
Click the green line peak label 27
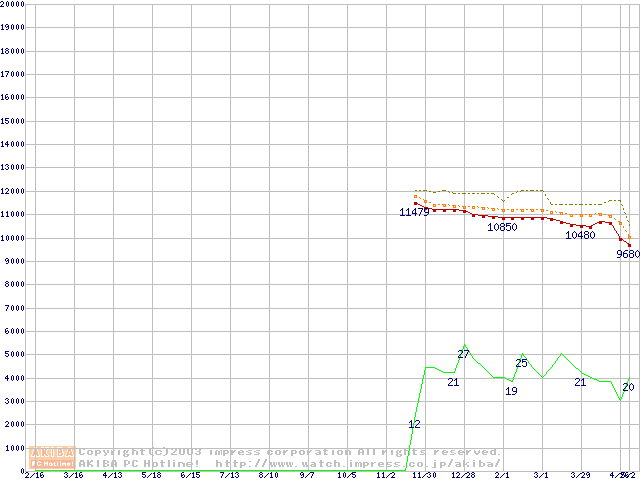click(x=463, y=354)
